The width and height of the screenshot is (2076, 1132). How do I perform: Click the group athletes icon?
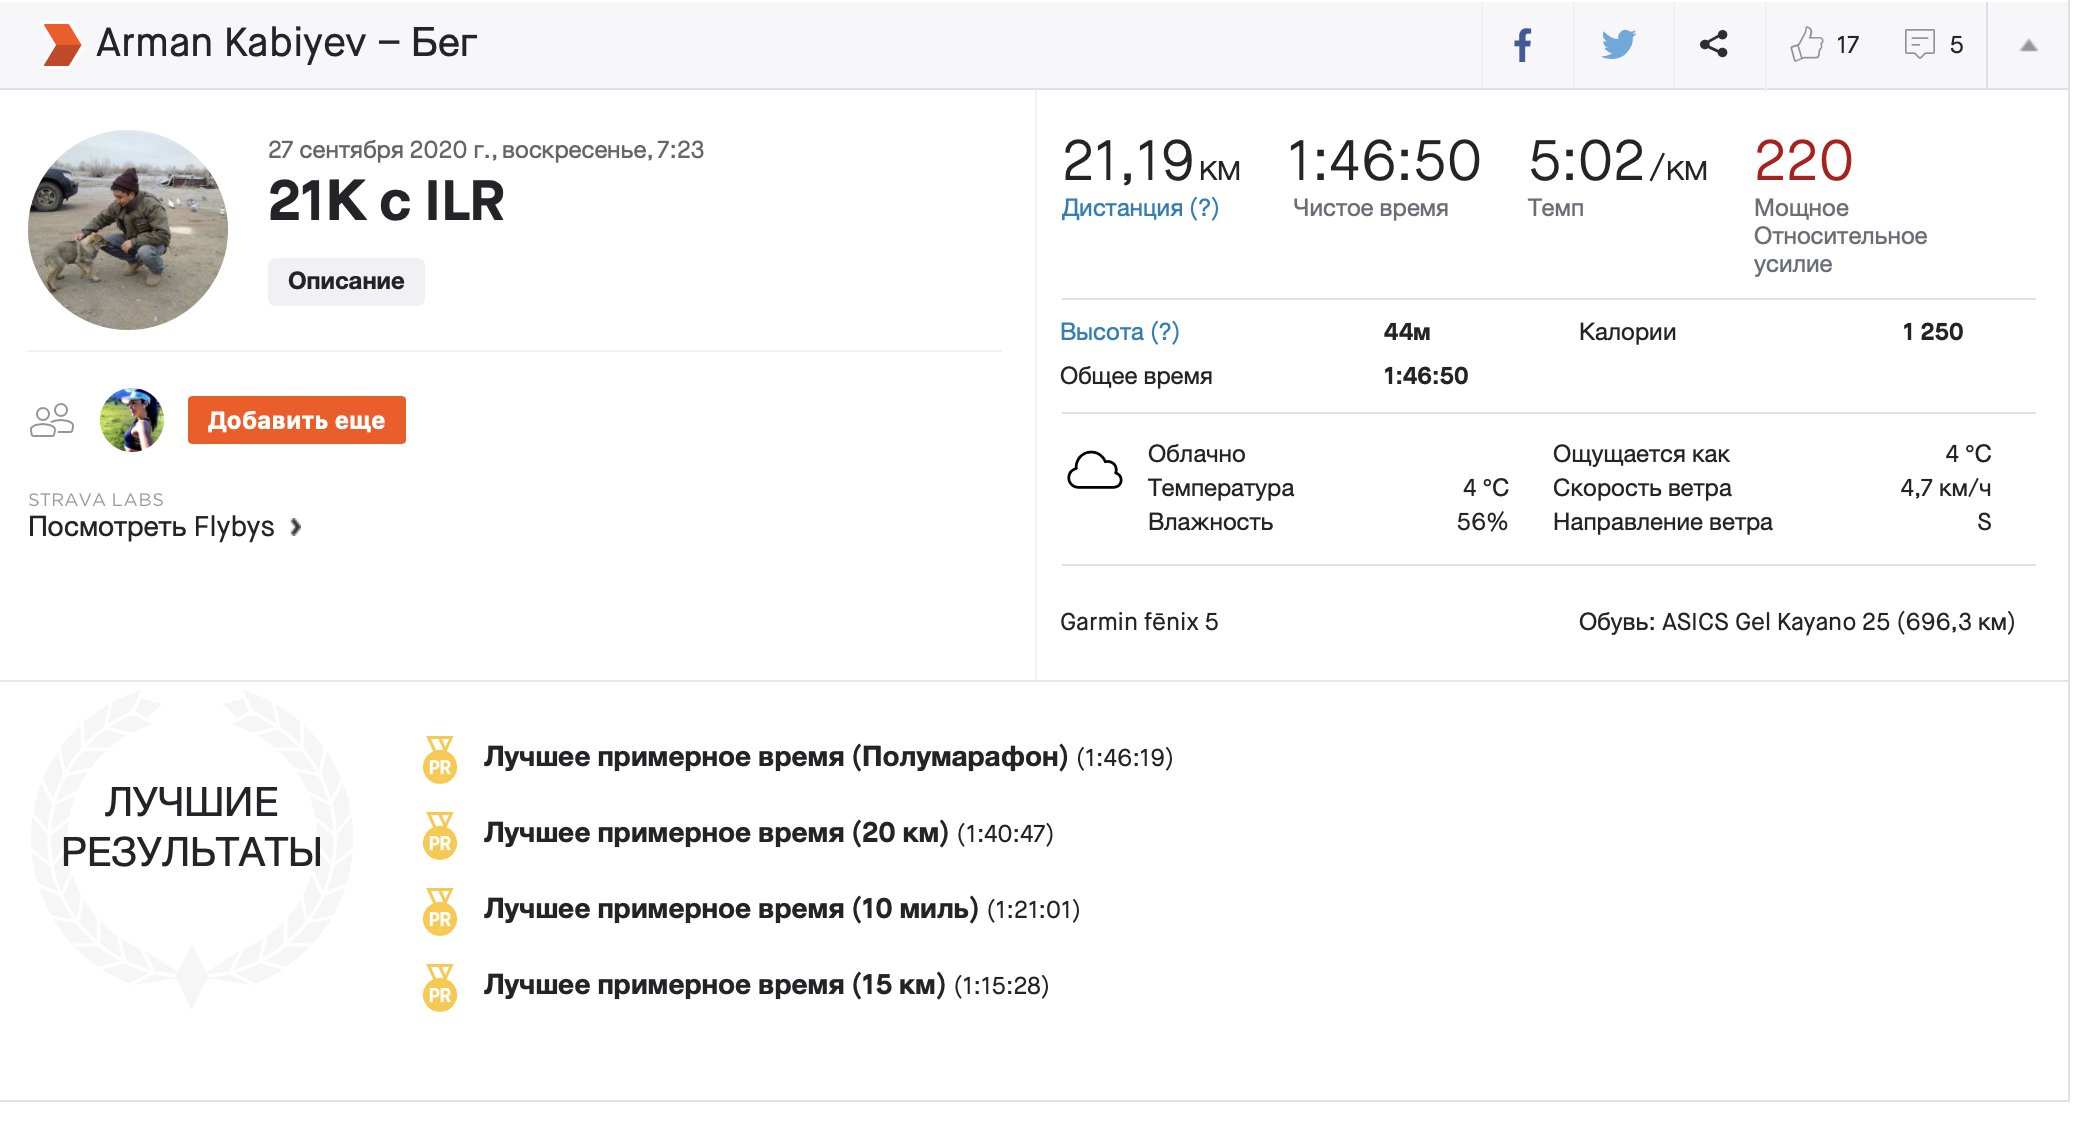tap(52, 420)
